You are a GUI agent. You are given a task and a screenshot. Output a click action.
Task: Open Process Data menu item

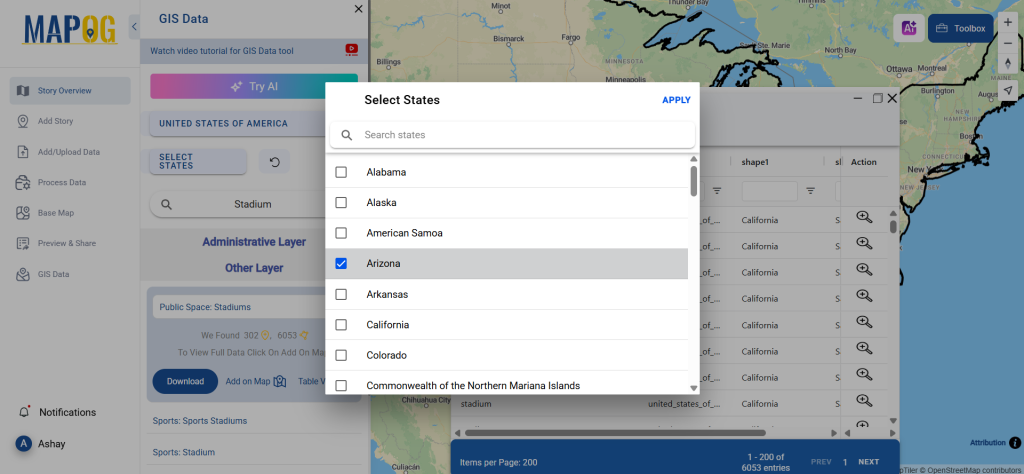tap(61, 183)
